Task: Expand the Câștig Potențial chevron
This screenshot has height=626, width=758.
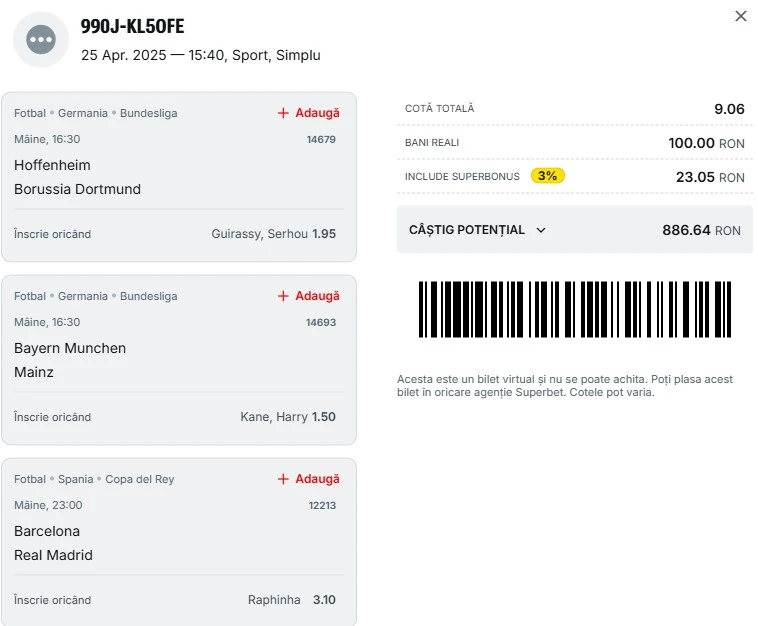Action: tap(541, 230)
